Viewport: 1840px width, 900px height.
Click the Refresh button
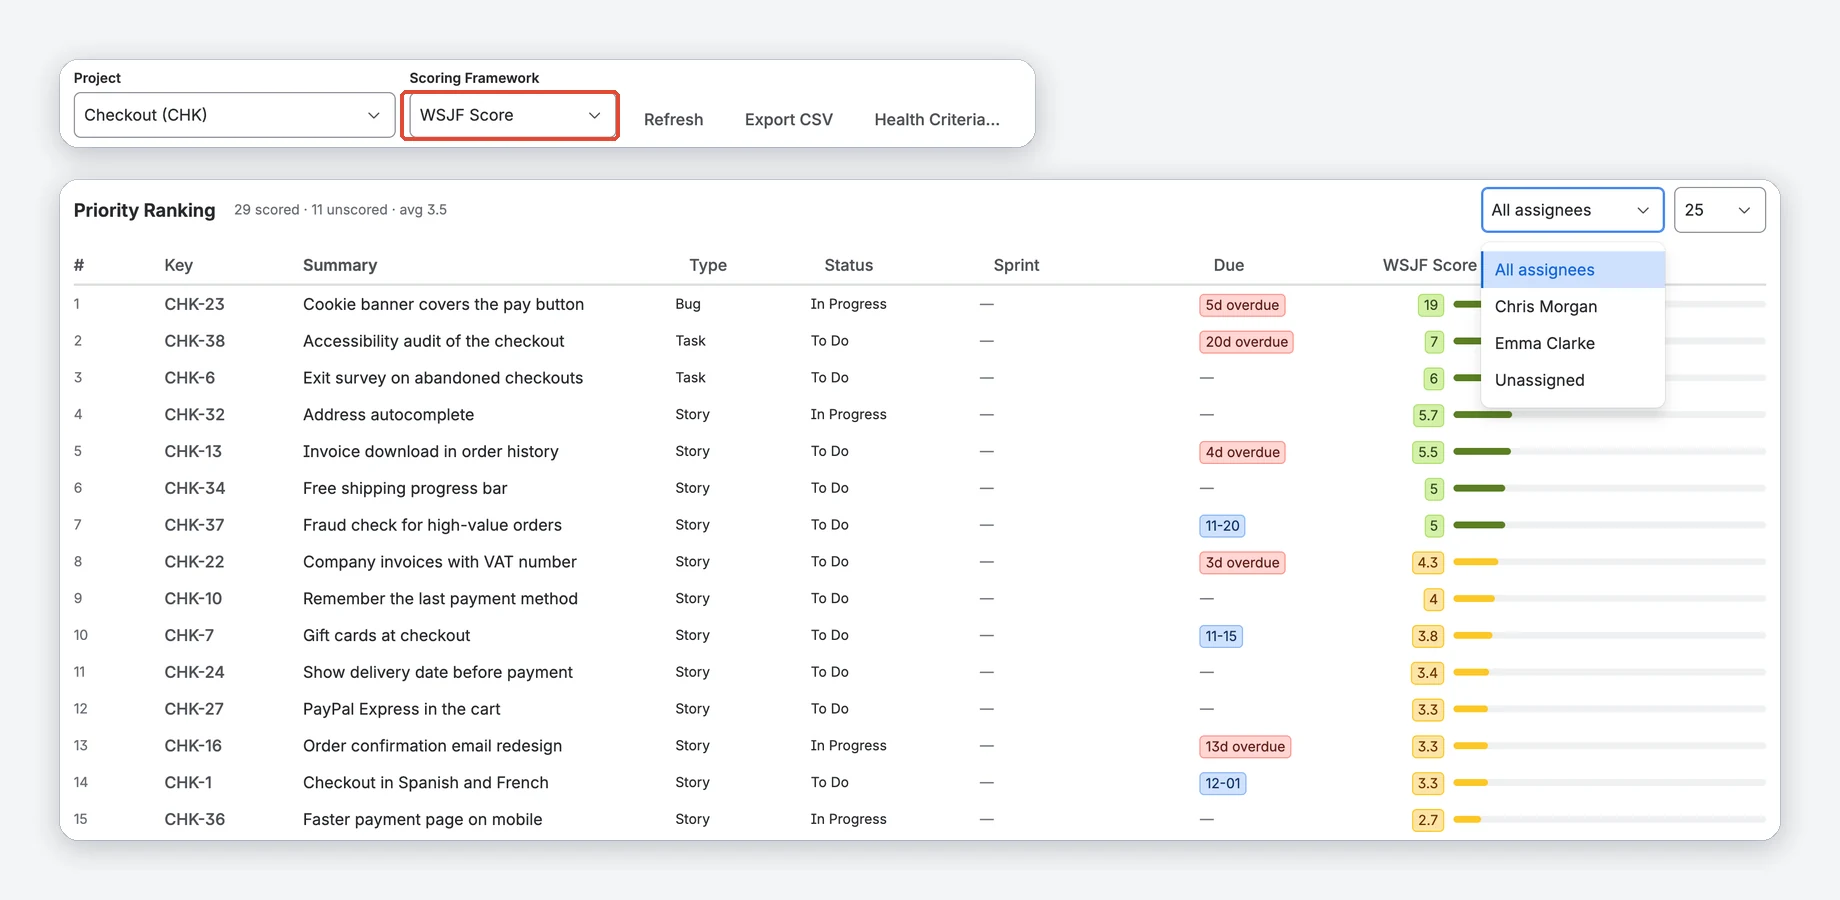pos(673,120)
